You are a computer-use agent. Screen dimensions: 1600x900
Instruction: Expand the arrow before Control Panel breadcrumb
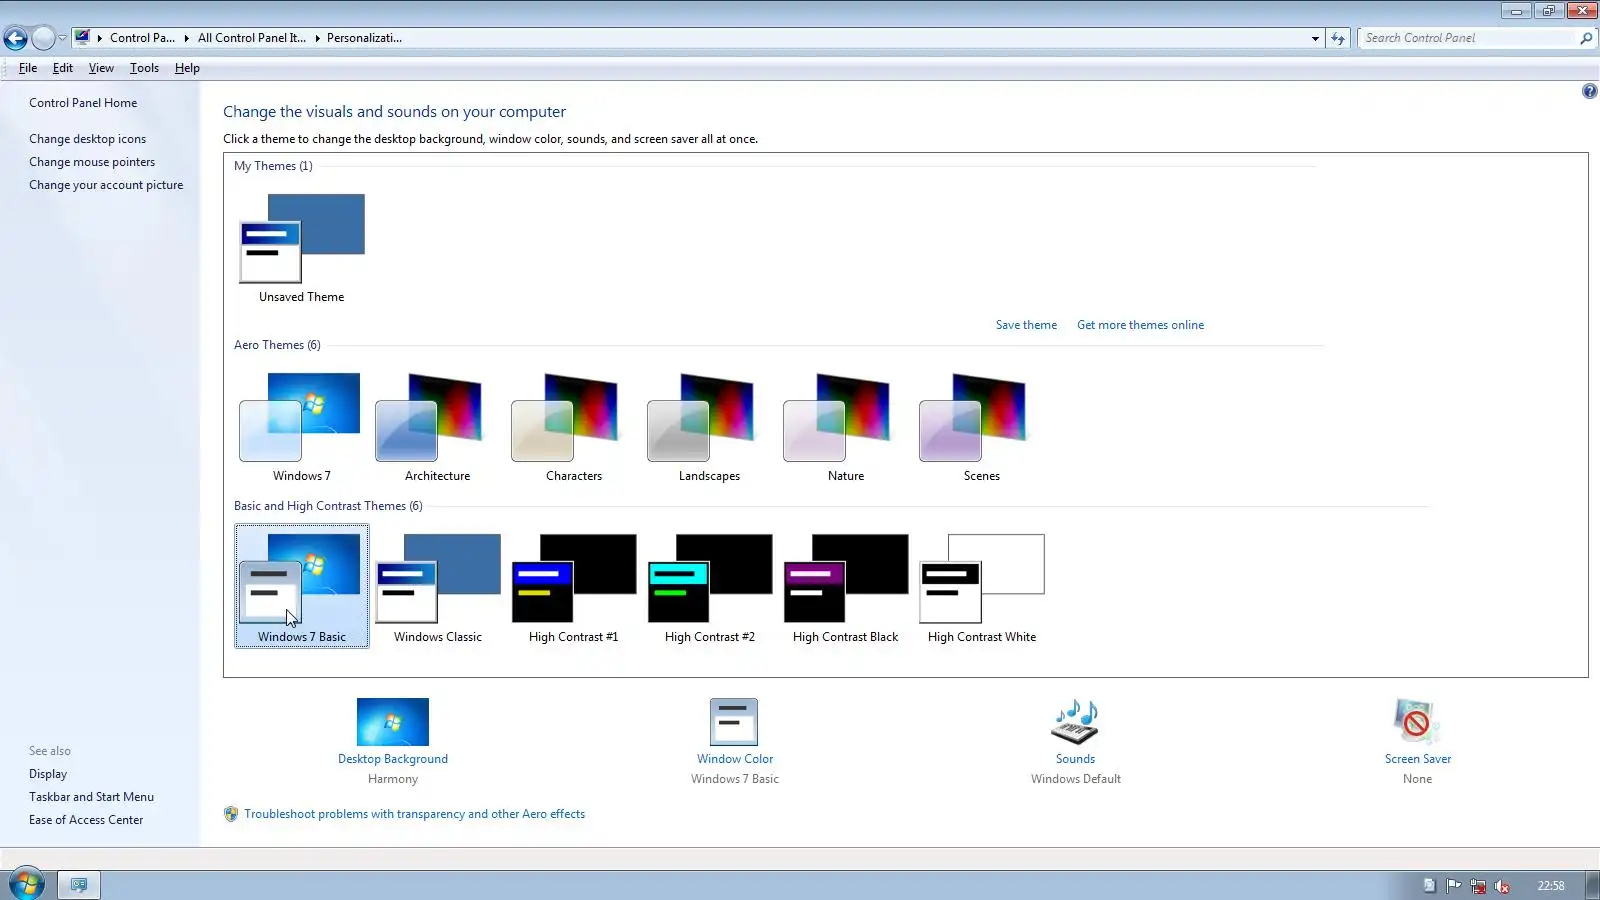(99, 38)
